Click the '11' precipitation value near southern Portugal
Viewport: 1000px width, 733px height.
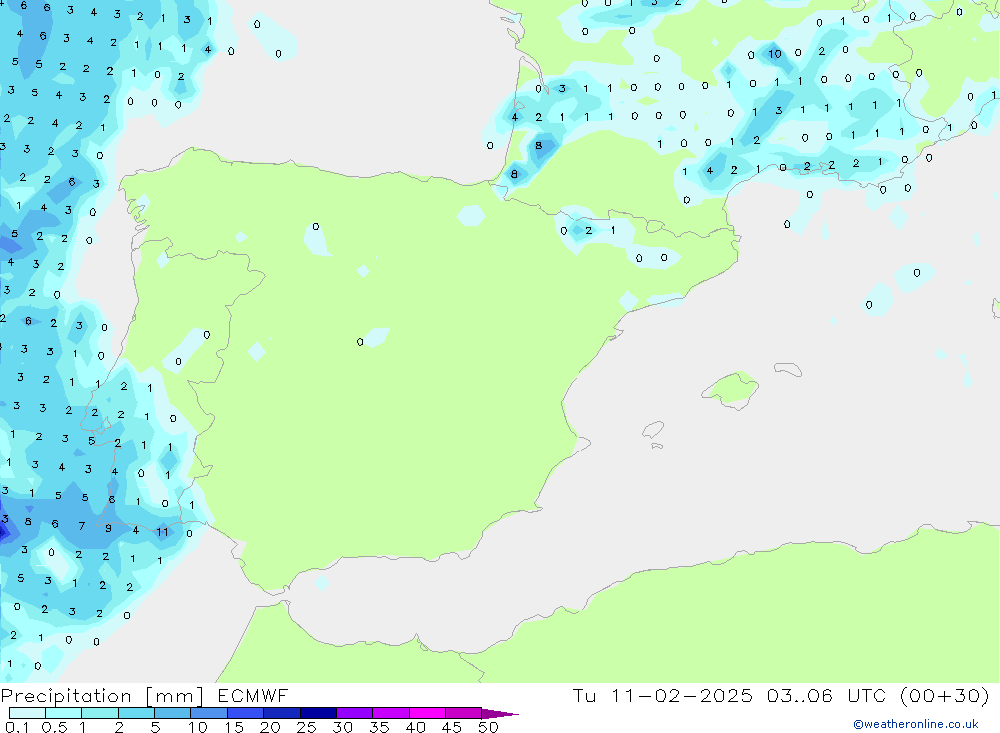pyautogui.click(x=163, y=531)
